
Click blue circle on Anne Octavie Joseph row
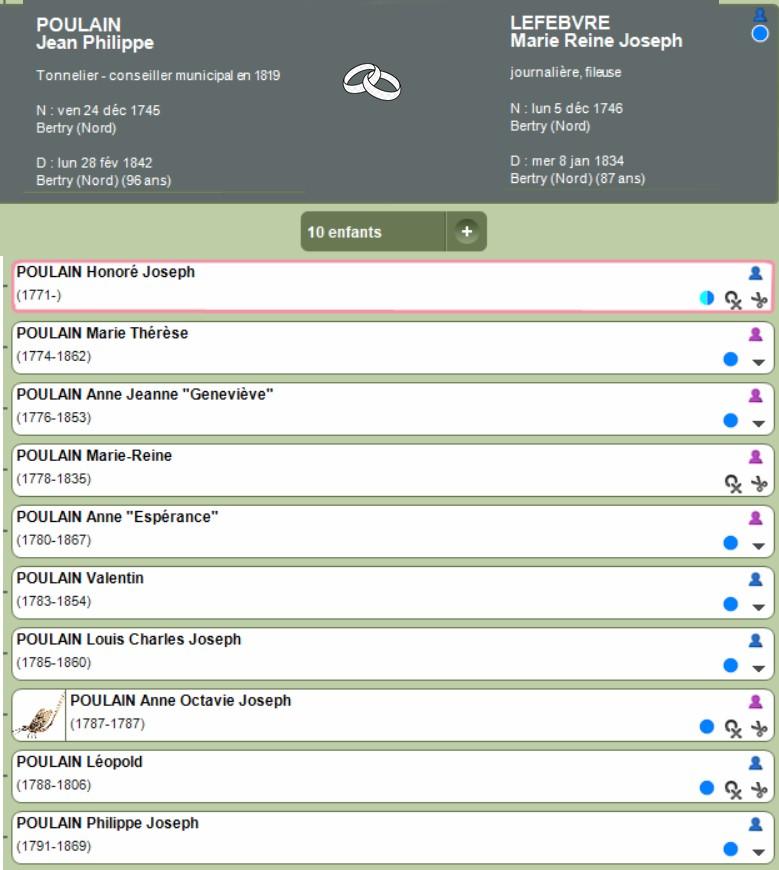(x=706, y=726)
